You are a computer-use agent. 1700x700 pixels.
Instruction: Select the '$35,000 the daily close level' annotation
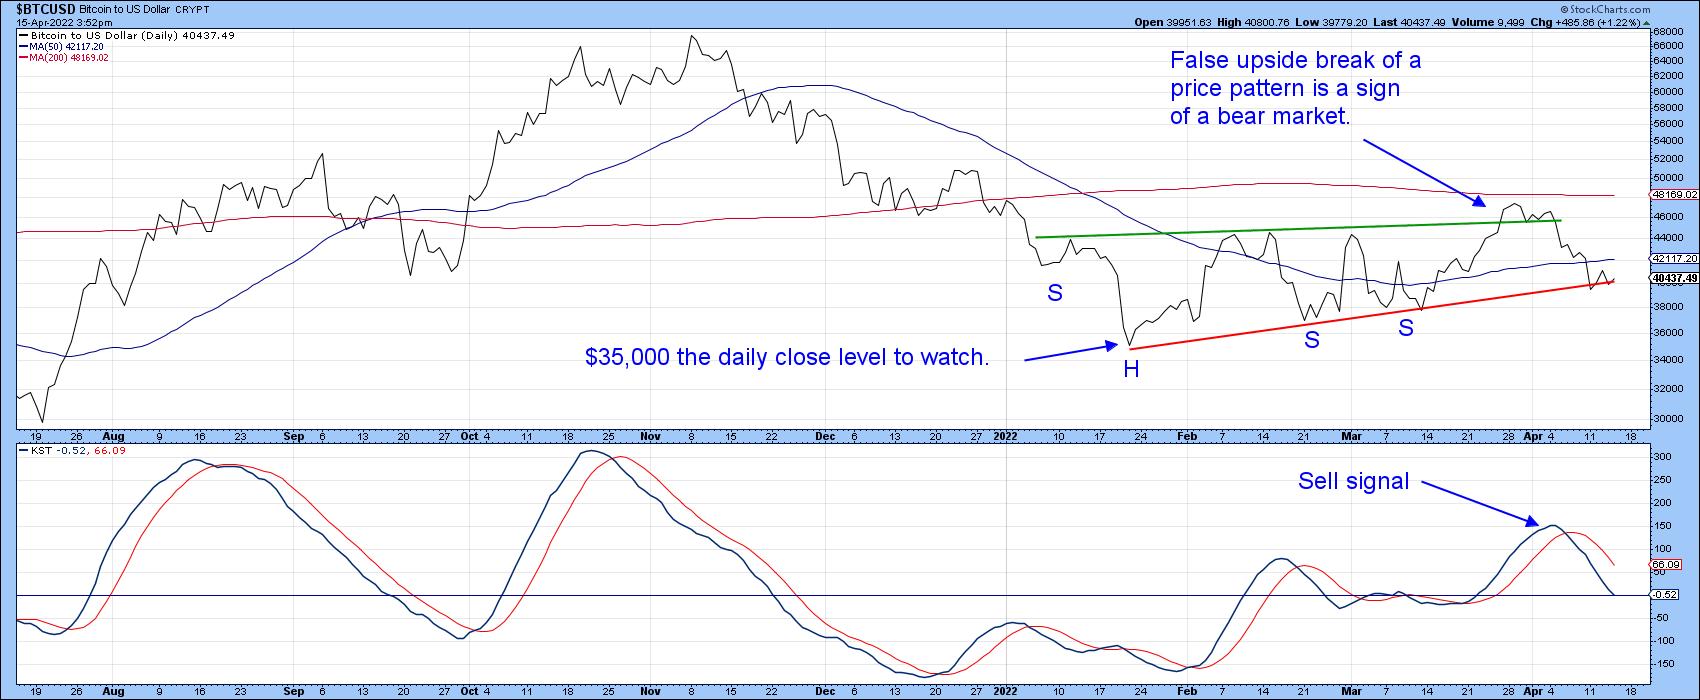point(786,357)
